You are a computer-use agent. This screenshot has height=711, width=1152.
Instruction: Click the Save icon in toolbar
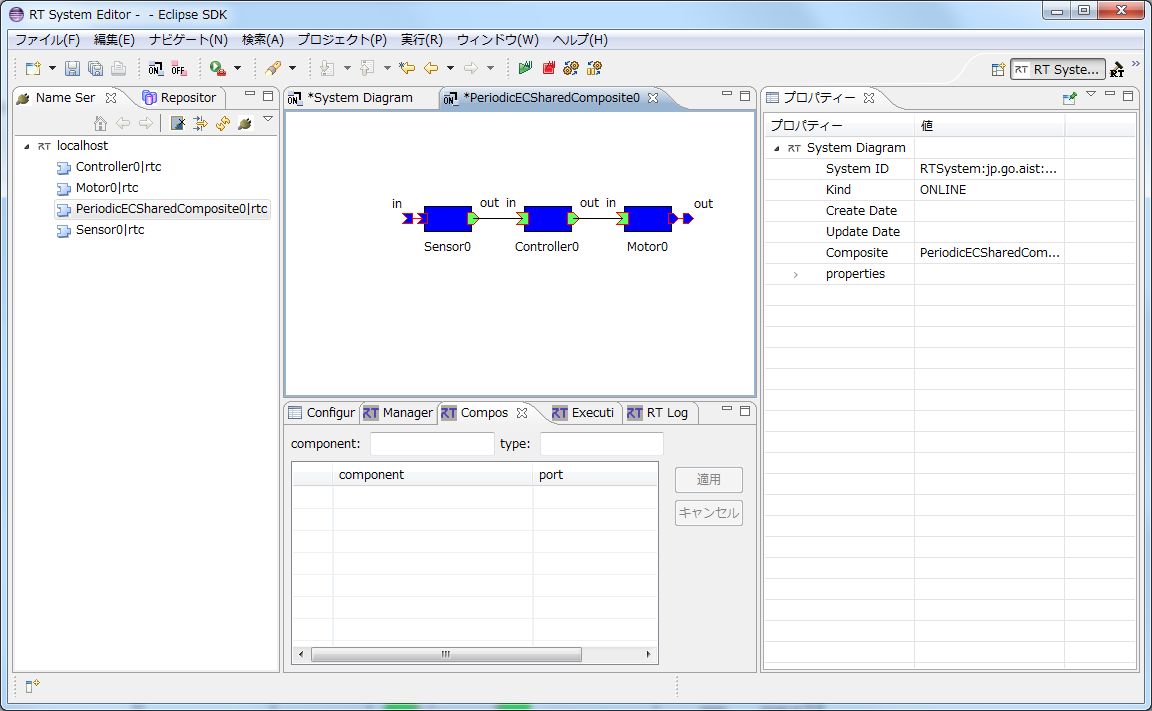[72, 68]
